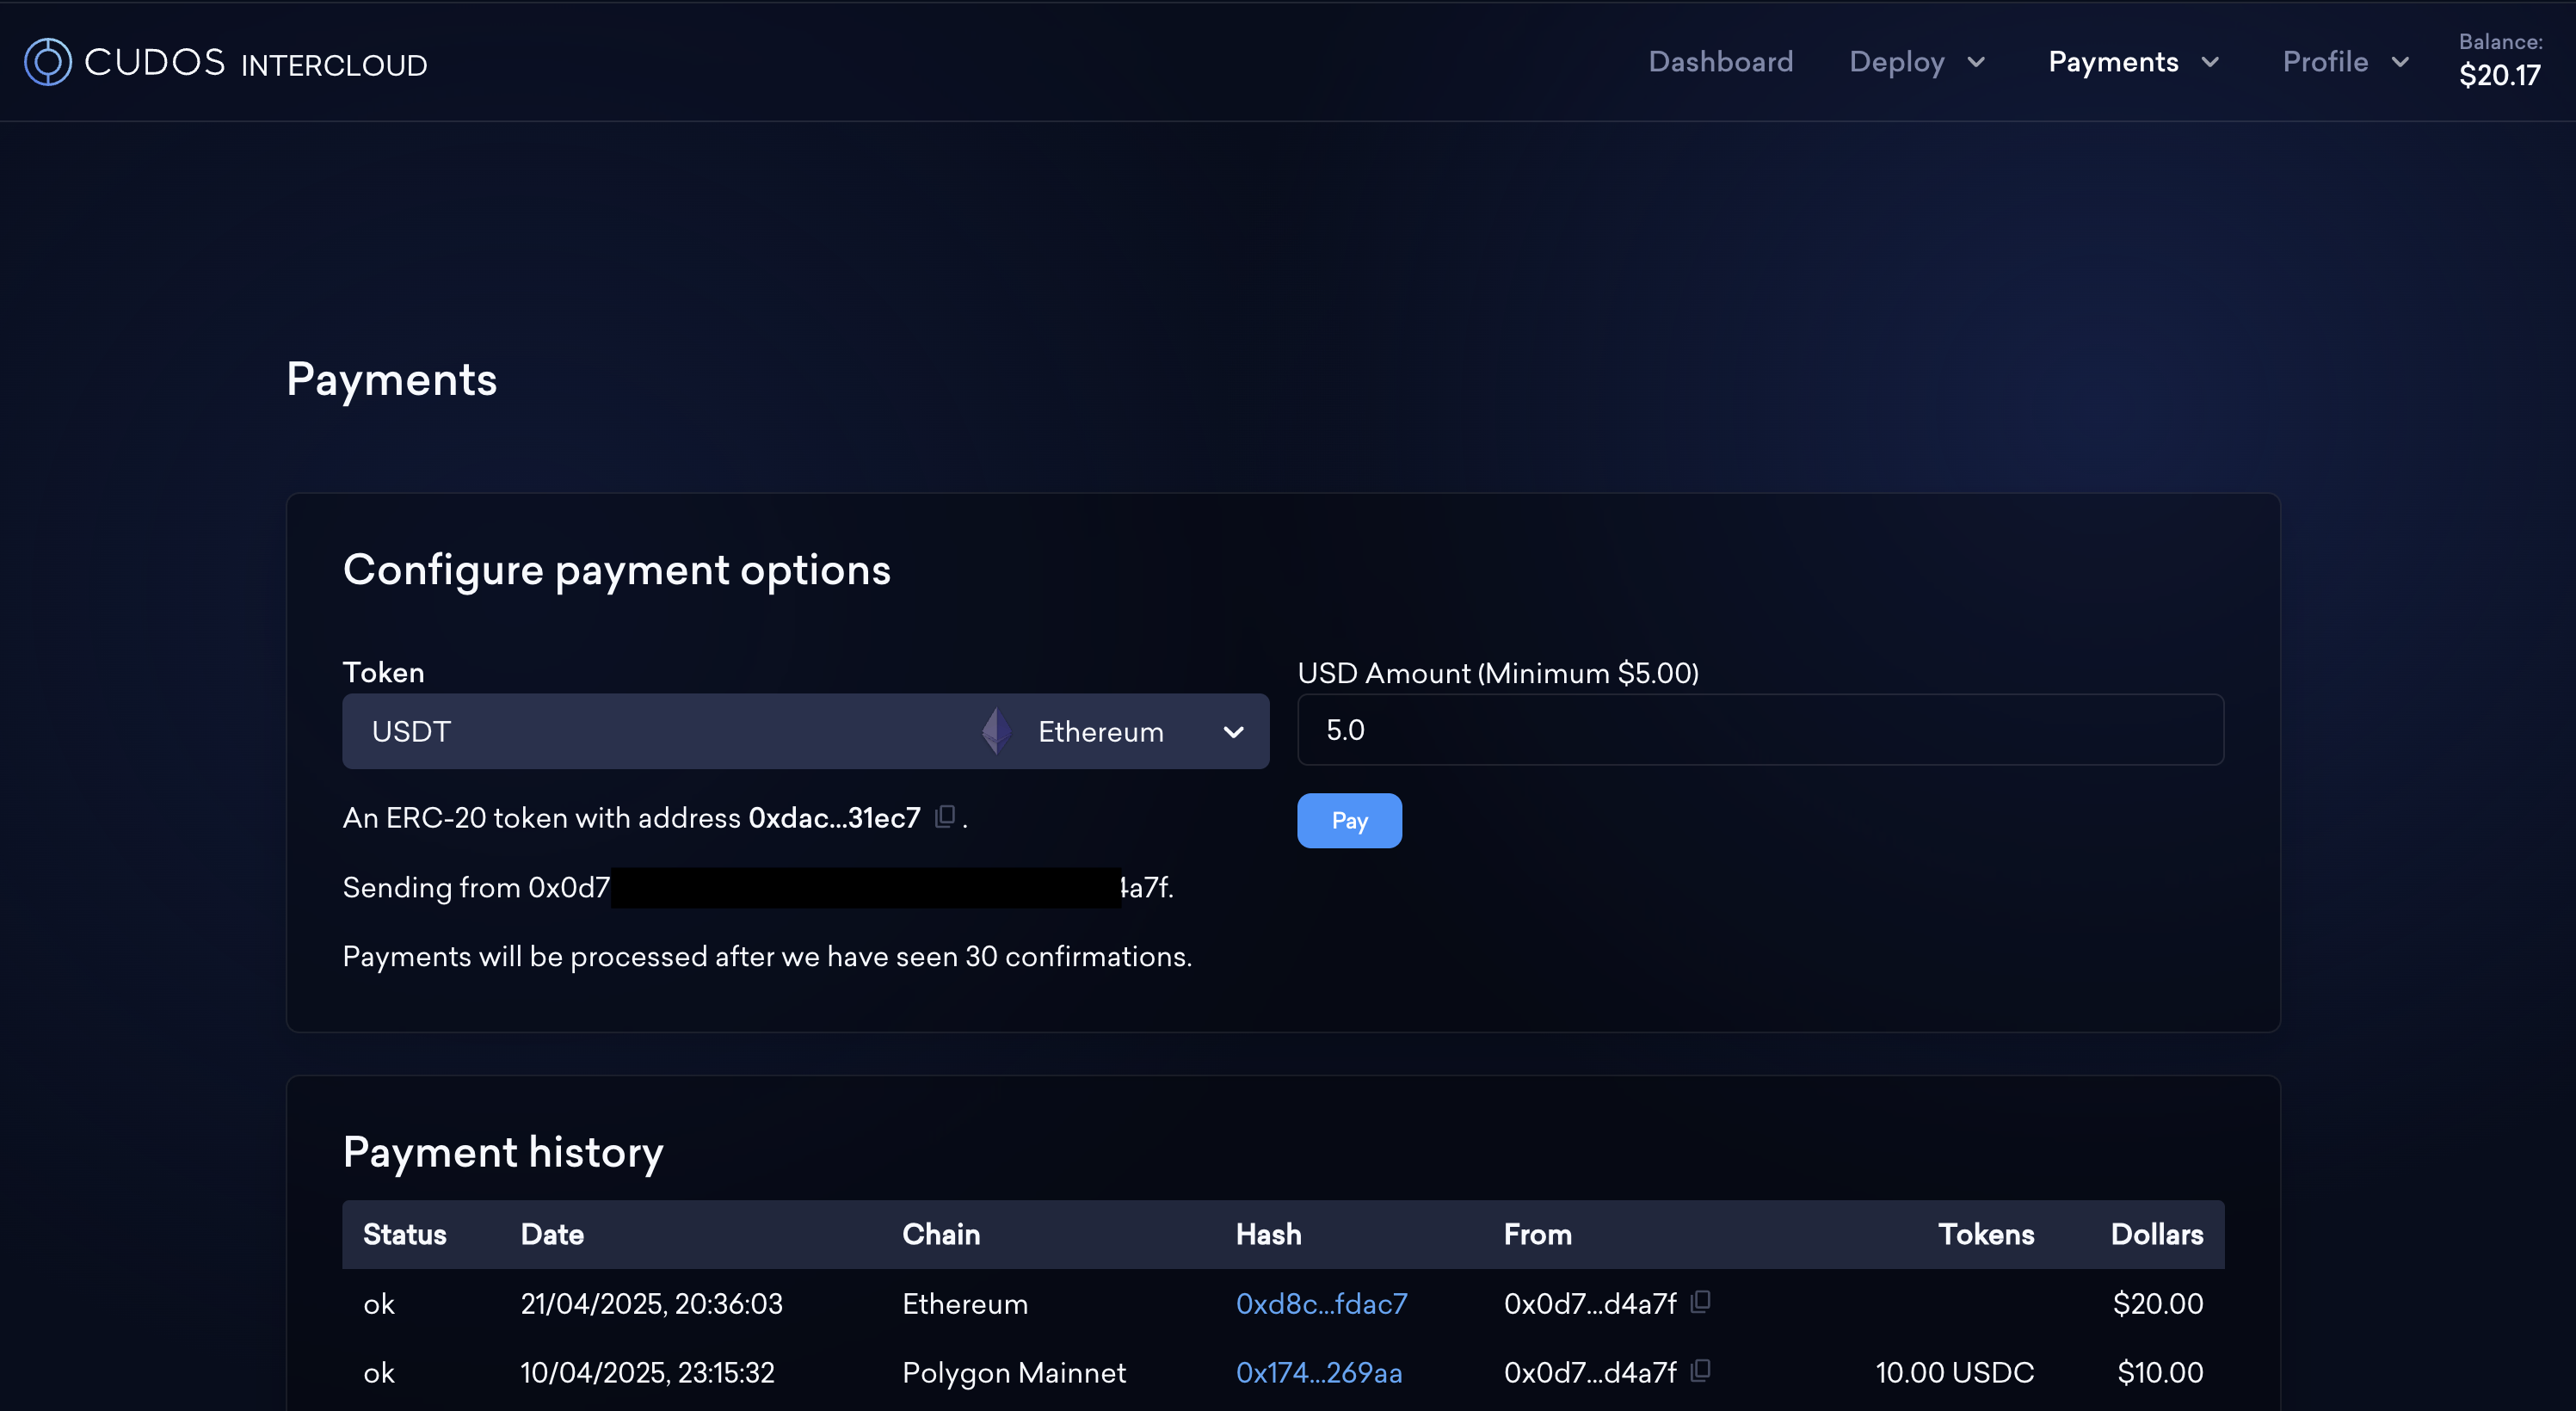Go to the Dashboard nav item

tap(1720, 62)
